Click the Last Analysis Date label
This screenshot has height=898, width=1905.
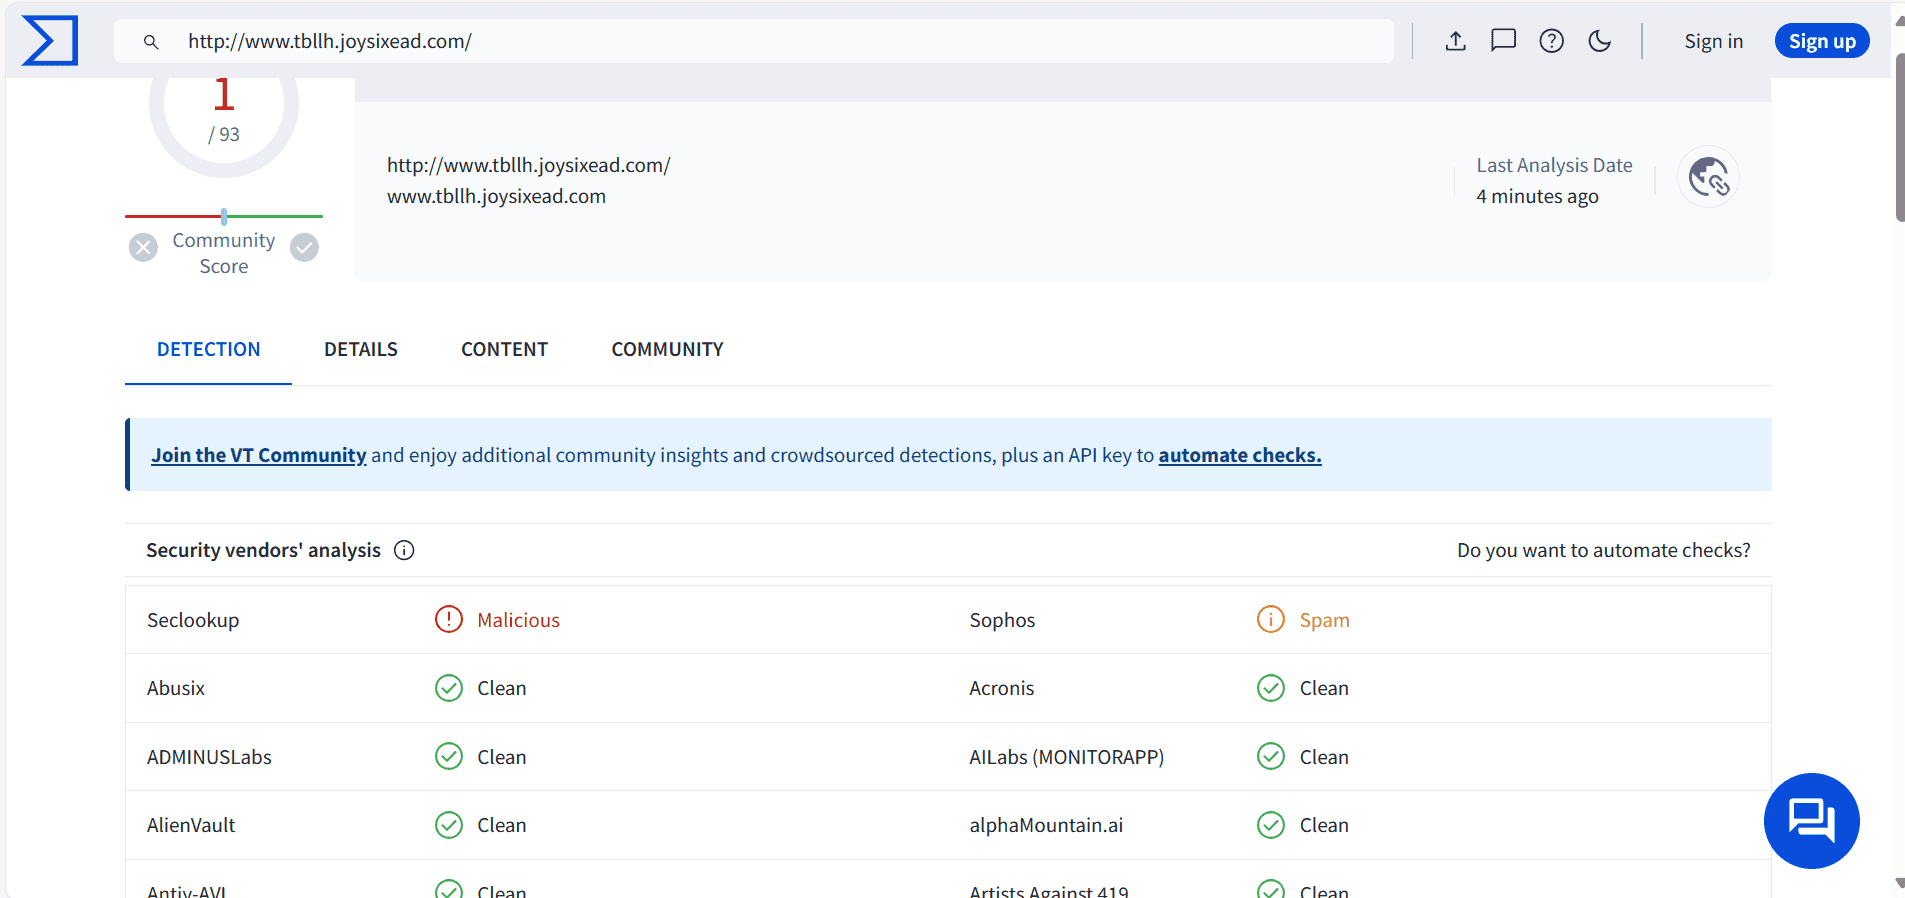tap(1554, 165)
